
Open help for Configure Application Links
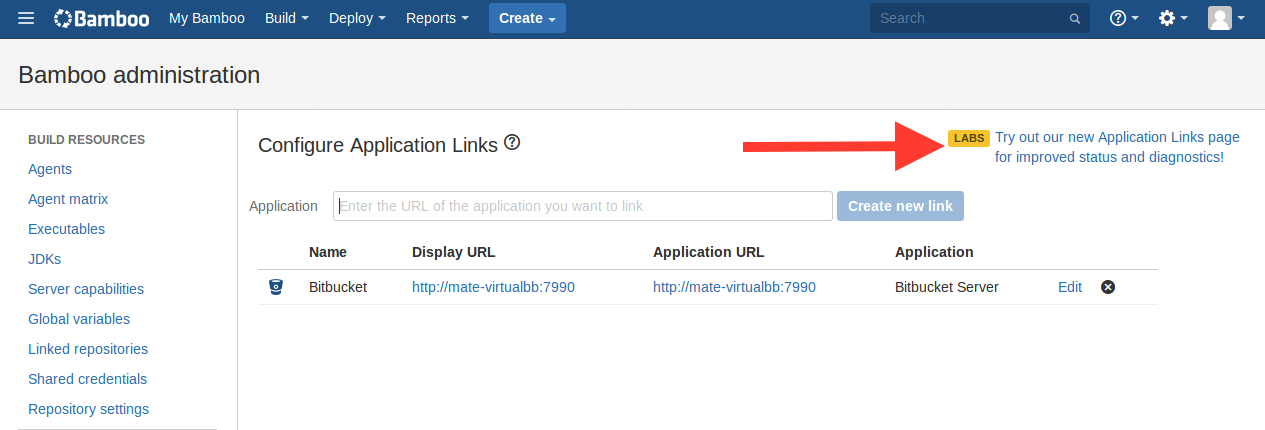(x=512, y=142)
